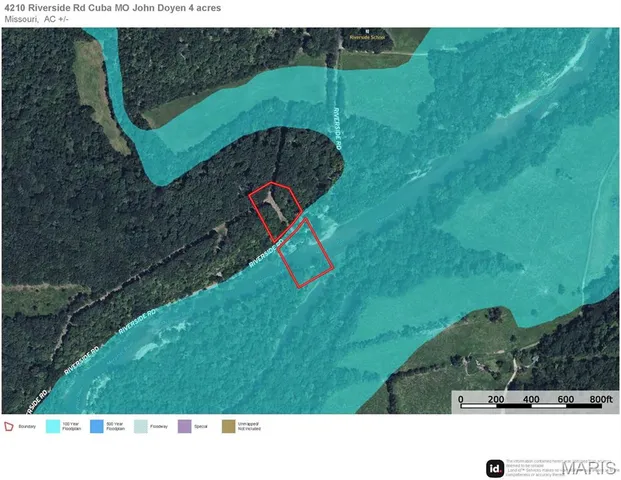The image size is (621, 480).
Task: Click the lower red parcel outline
Action: pos(305,253)
